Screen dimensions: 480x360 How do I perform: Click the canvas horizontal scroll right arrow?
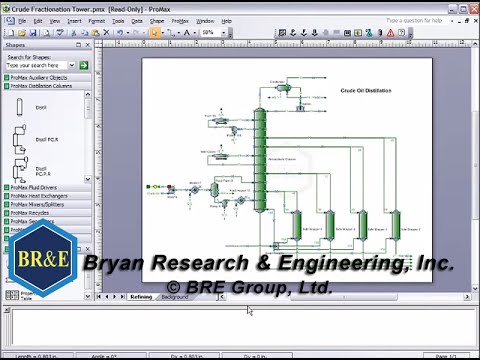(x=467, y=296)
